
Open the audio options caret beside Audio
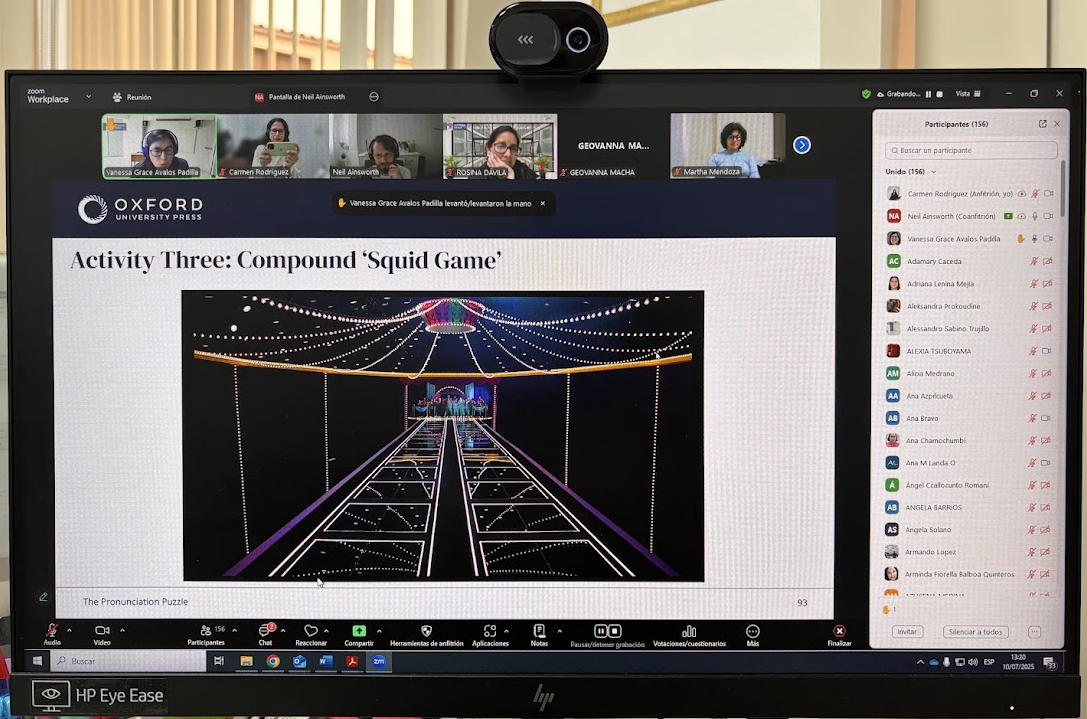(69, 630)
